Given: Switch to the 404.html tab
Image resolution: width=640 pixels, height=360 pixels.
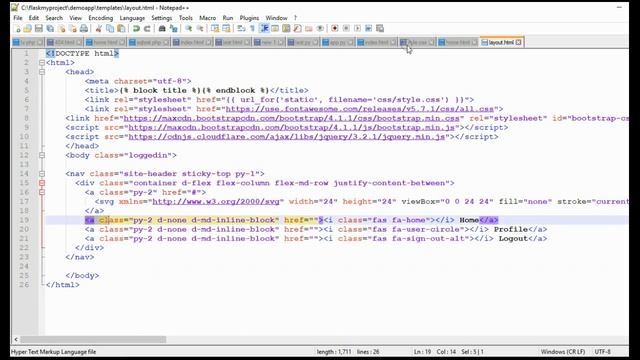Looking at the screenshot, I should [64, 42].
